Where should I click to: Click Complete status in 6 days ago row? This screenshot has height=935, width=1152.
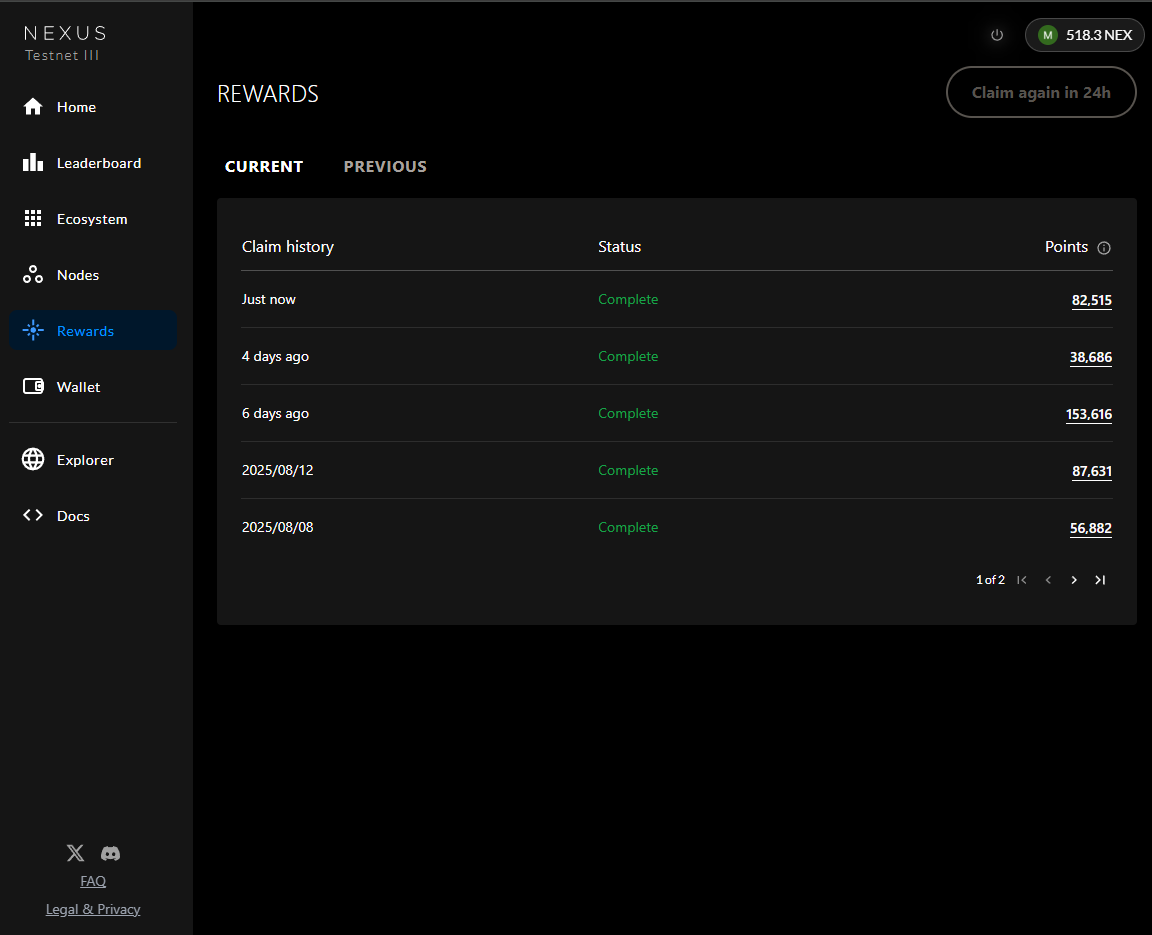click(x=628, y=414)
